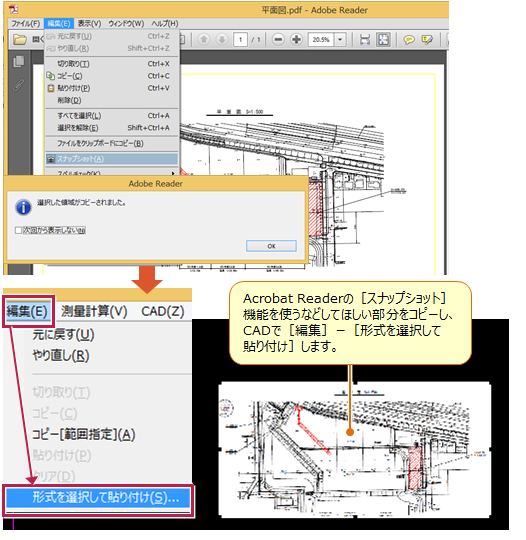The image size is (526, 540).
Task: Open the page thumbnails sidebar icon
Action: [19, 61]
